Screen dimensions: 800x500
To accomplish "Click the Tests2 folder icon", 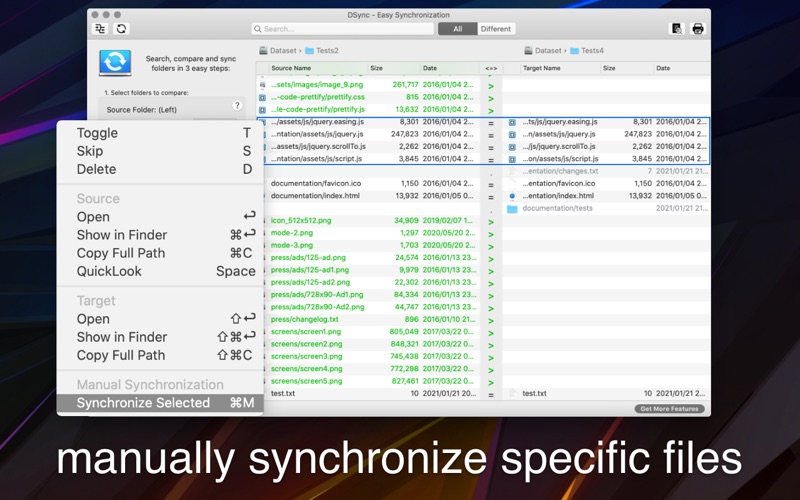I will [x=309, y=51].
